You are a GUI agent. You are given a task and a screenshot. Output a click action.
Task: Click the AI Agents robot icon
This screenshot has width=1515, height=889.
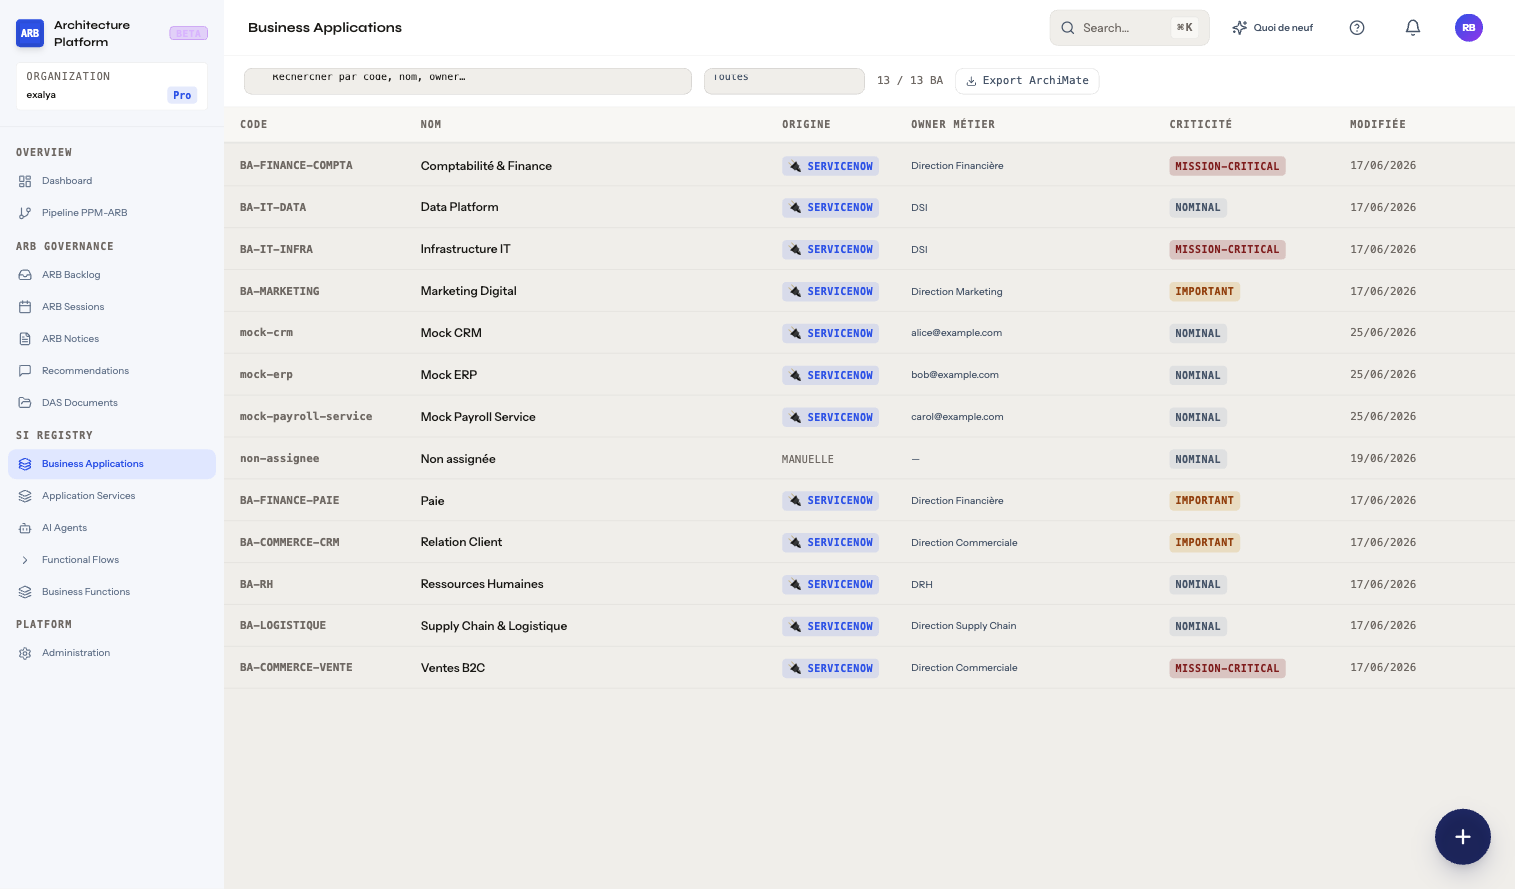pyautogui.click(x=25, y=528)
